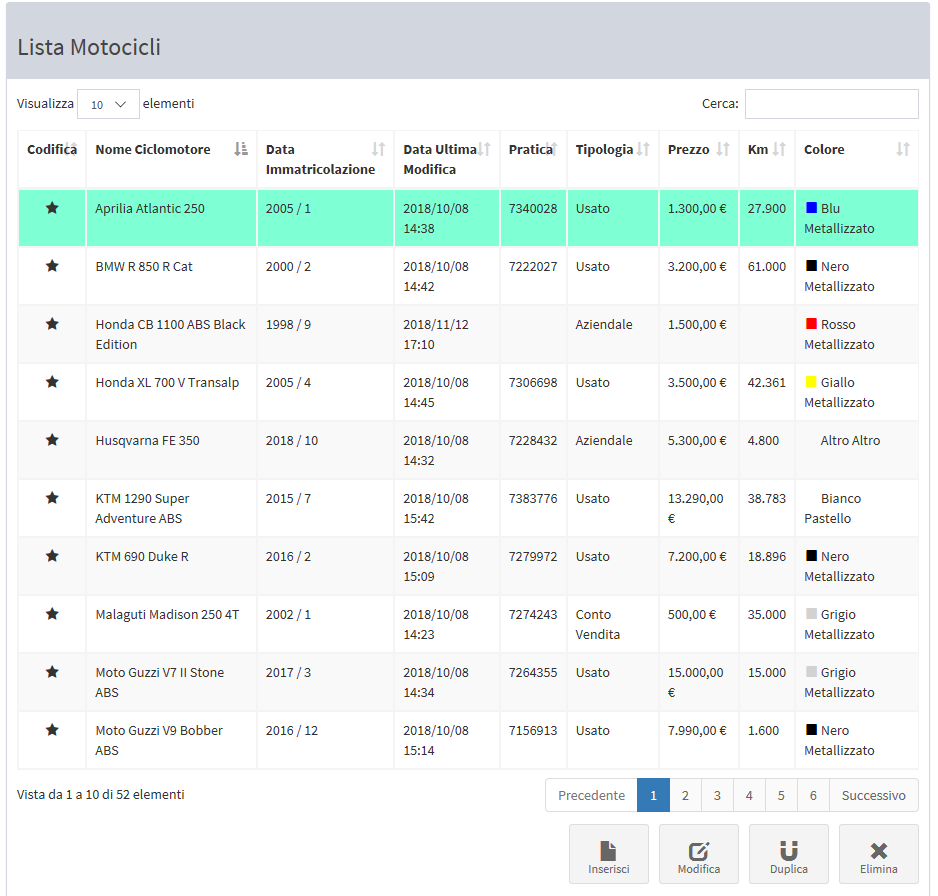Click the red swatch on Honda CB 1100 row
Viewport: 938px width, 896px height.
click(x=812, y=324)
